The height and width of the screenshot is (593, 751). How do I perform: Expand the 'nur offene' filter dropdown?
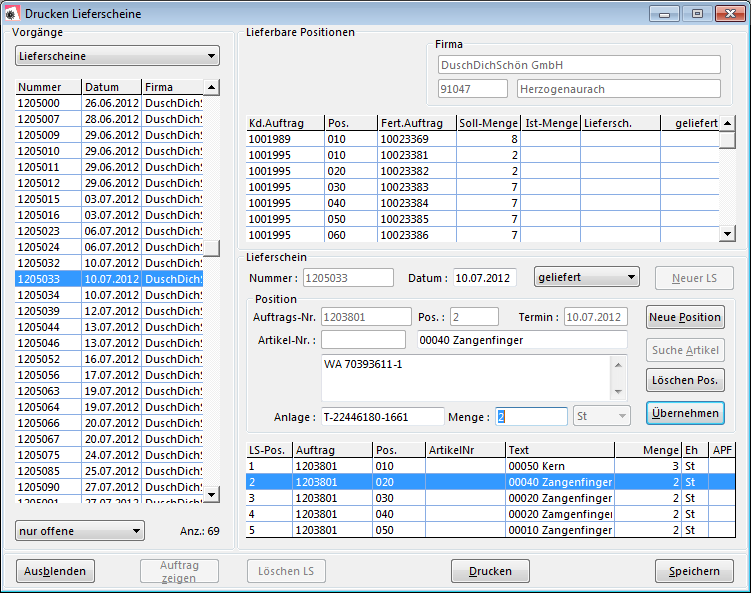click(80, 530)
